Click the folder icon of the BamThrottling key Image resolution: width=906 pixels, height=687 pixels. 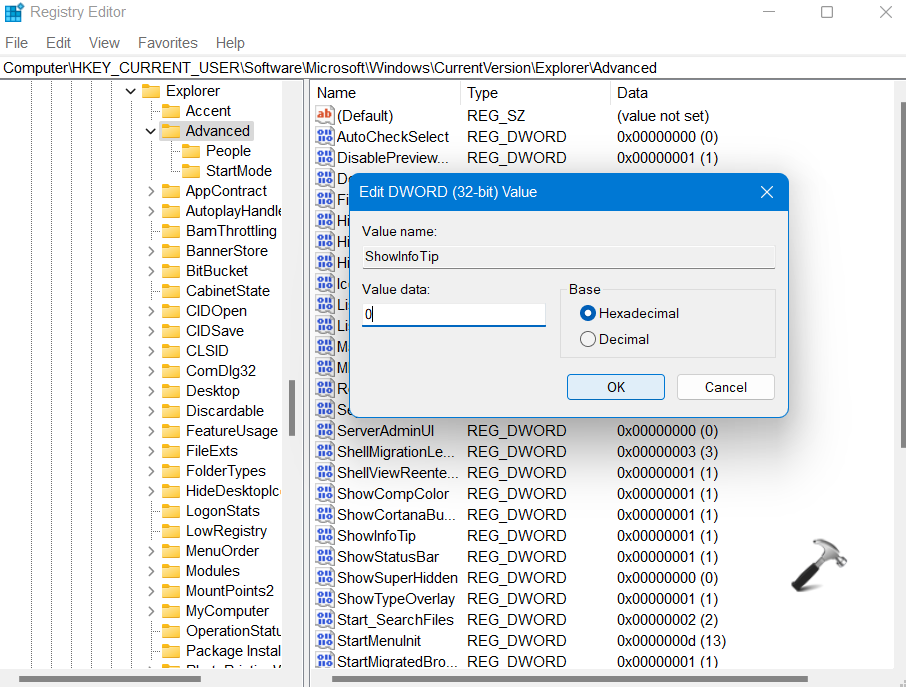point(171,230)
